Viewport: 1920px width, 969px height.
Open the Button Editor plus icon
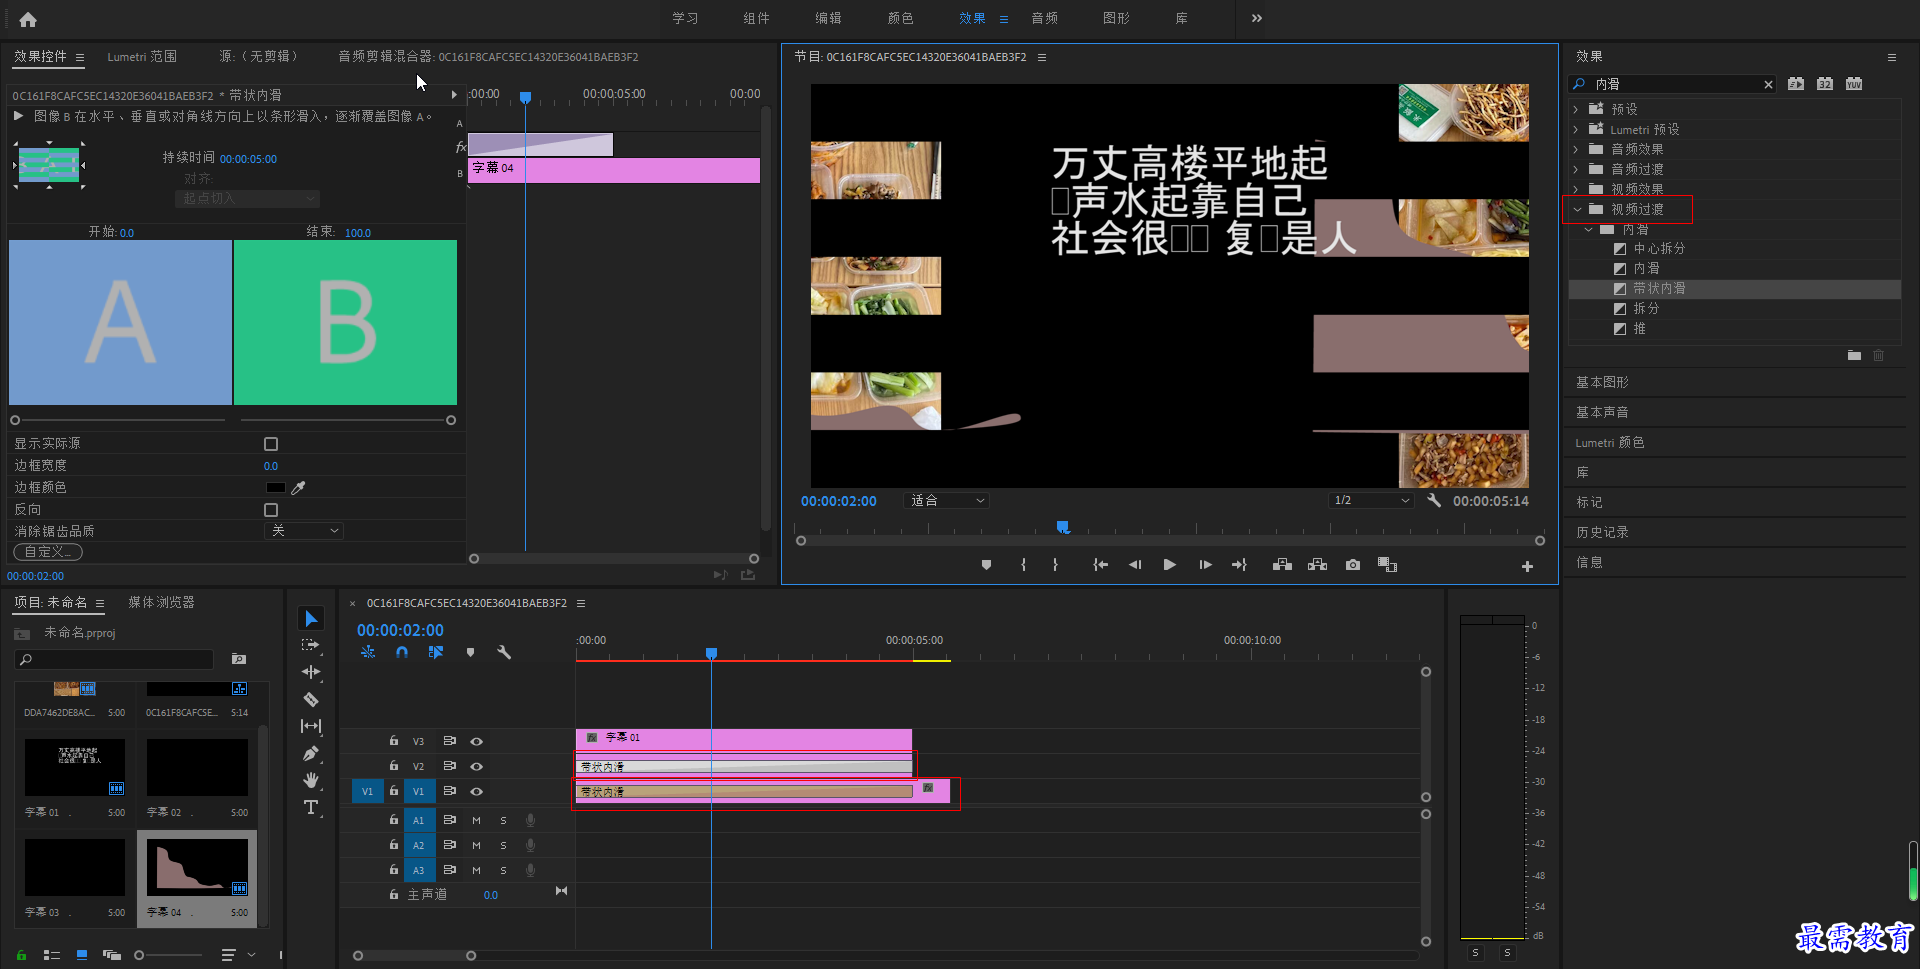(x=1527, y=566)
